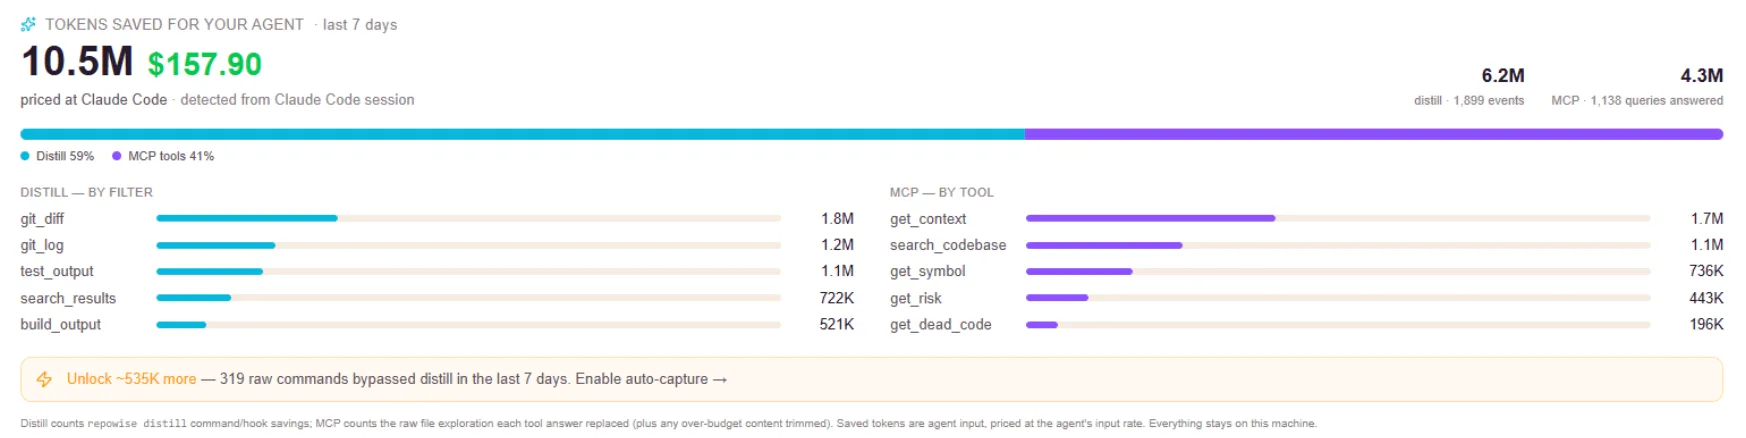This screenshot has width=1746, height=438.
Task: Select the get_symbol tool row
Action: [1307, 271]
